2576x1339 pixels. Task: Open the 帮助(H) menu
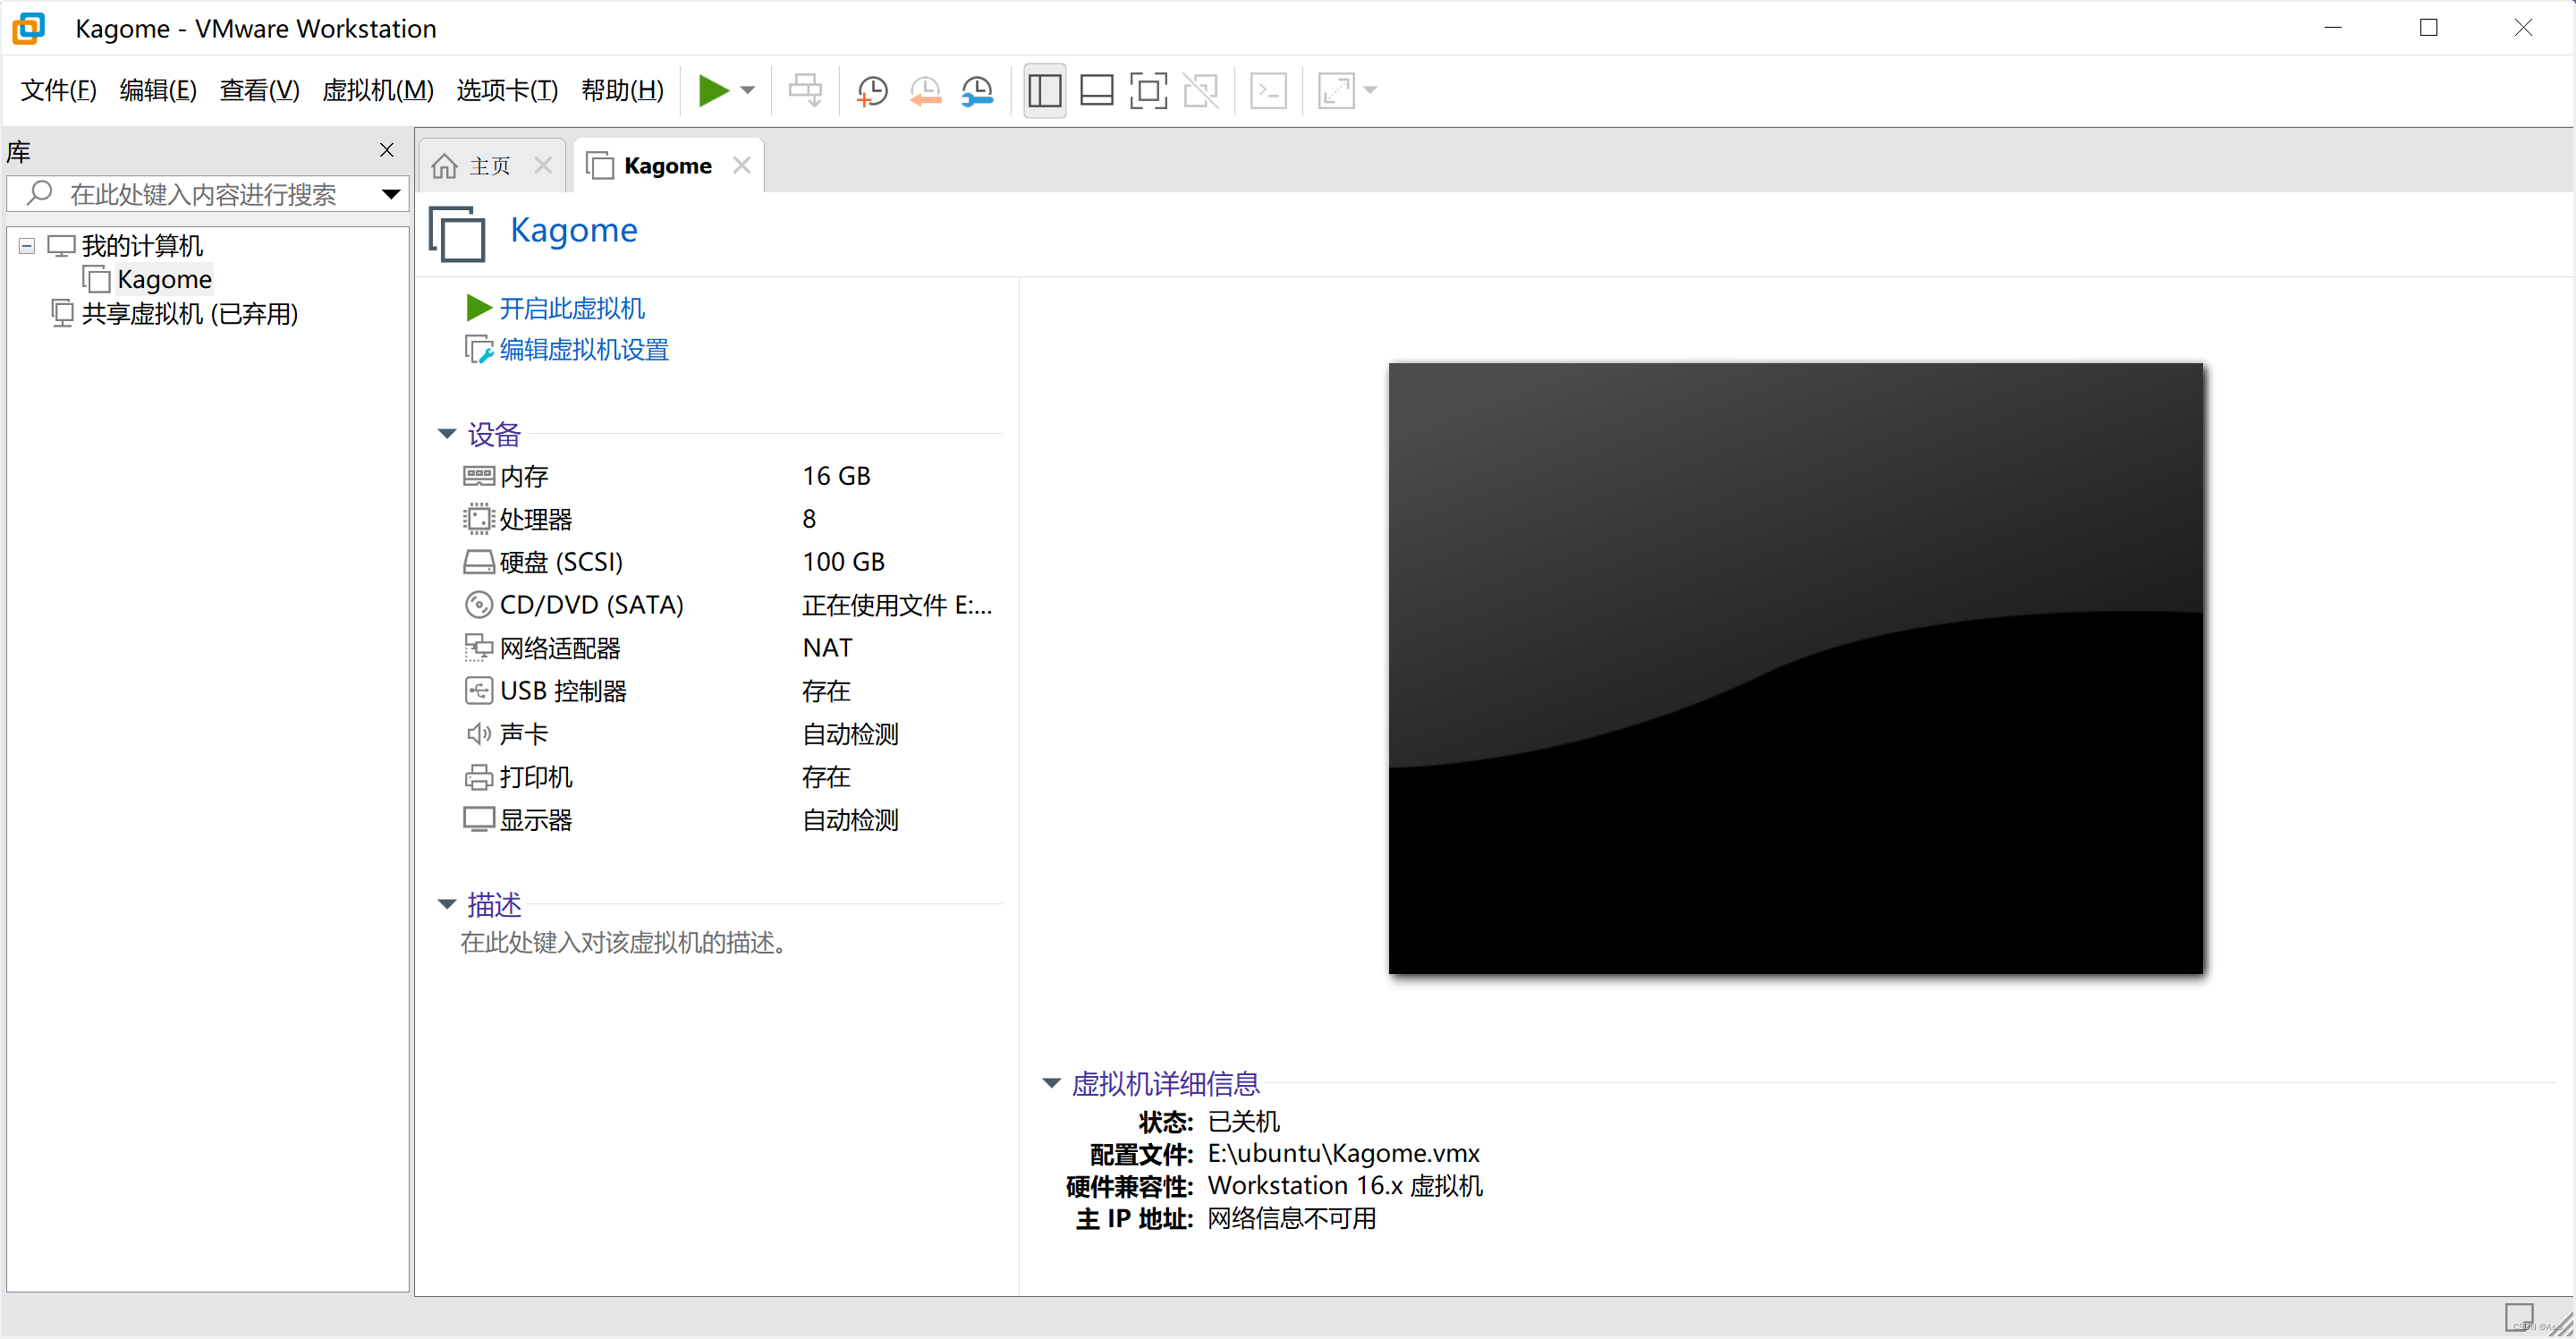click(x=623, y=91)
